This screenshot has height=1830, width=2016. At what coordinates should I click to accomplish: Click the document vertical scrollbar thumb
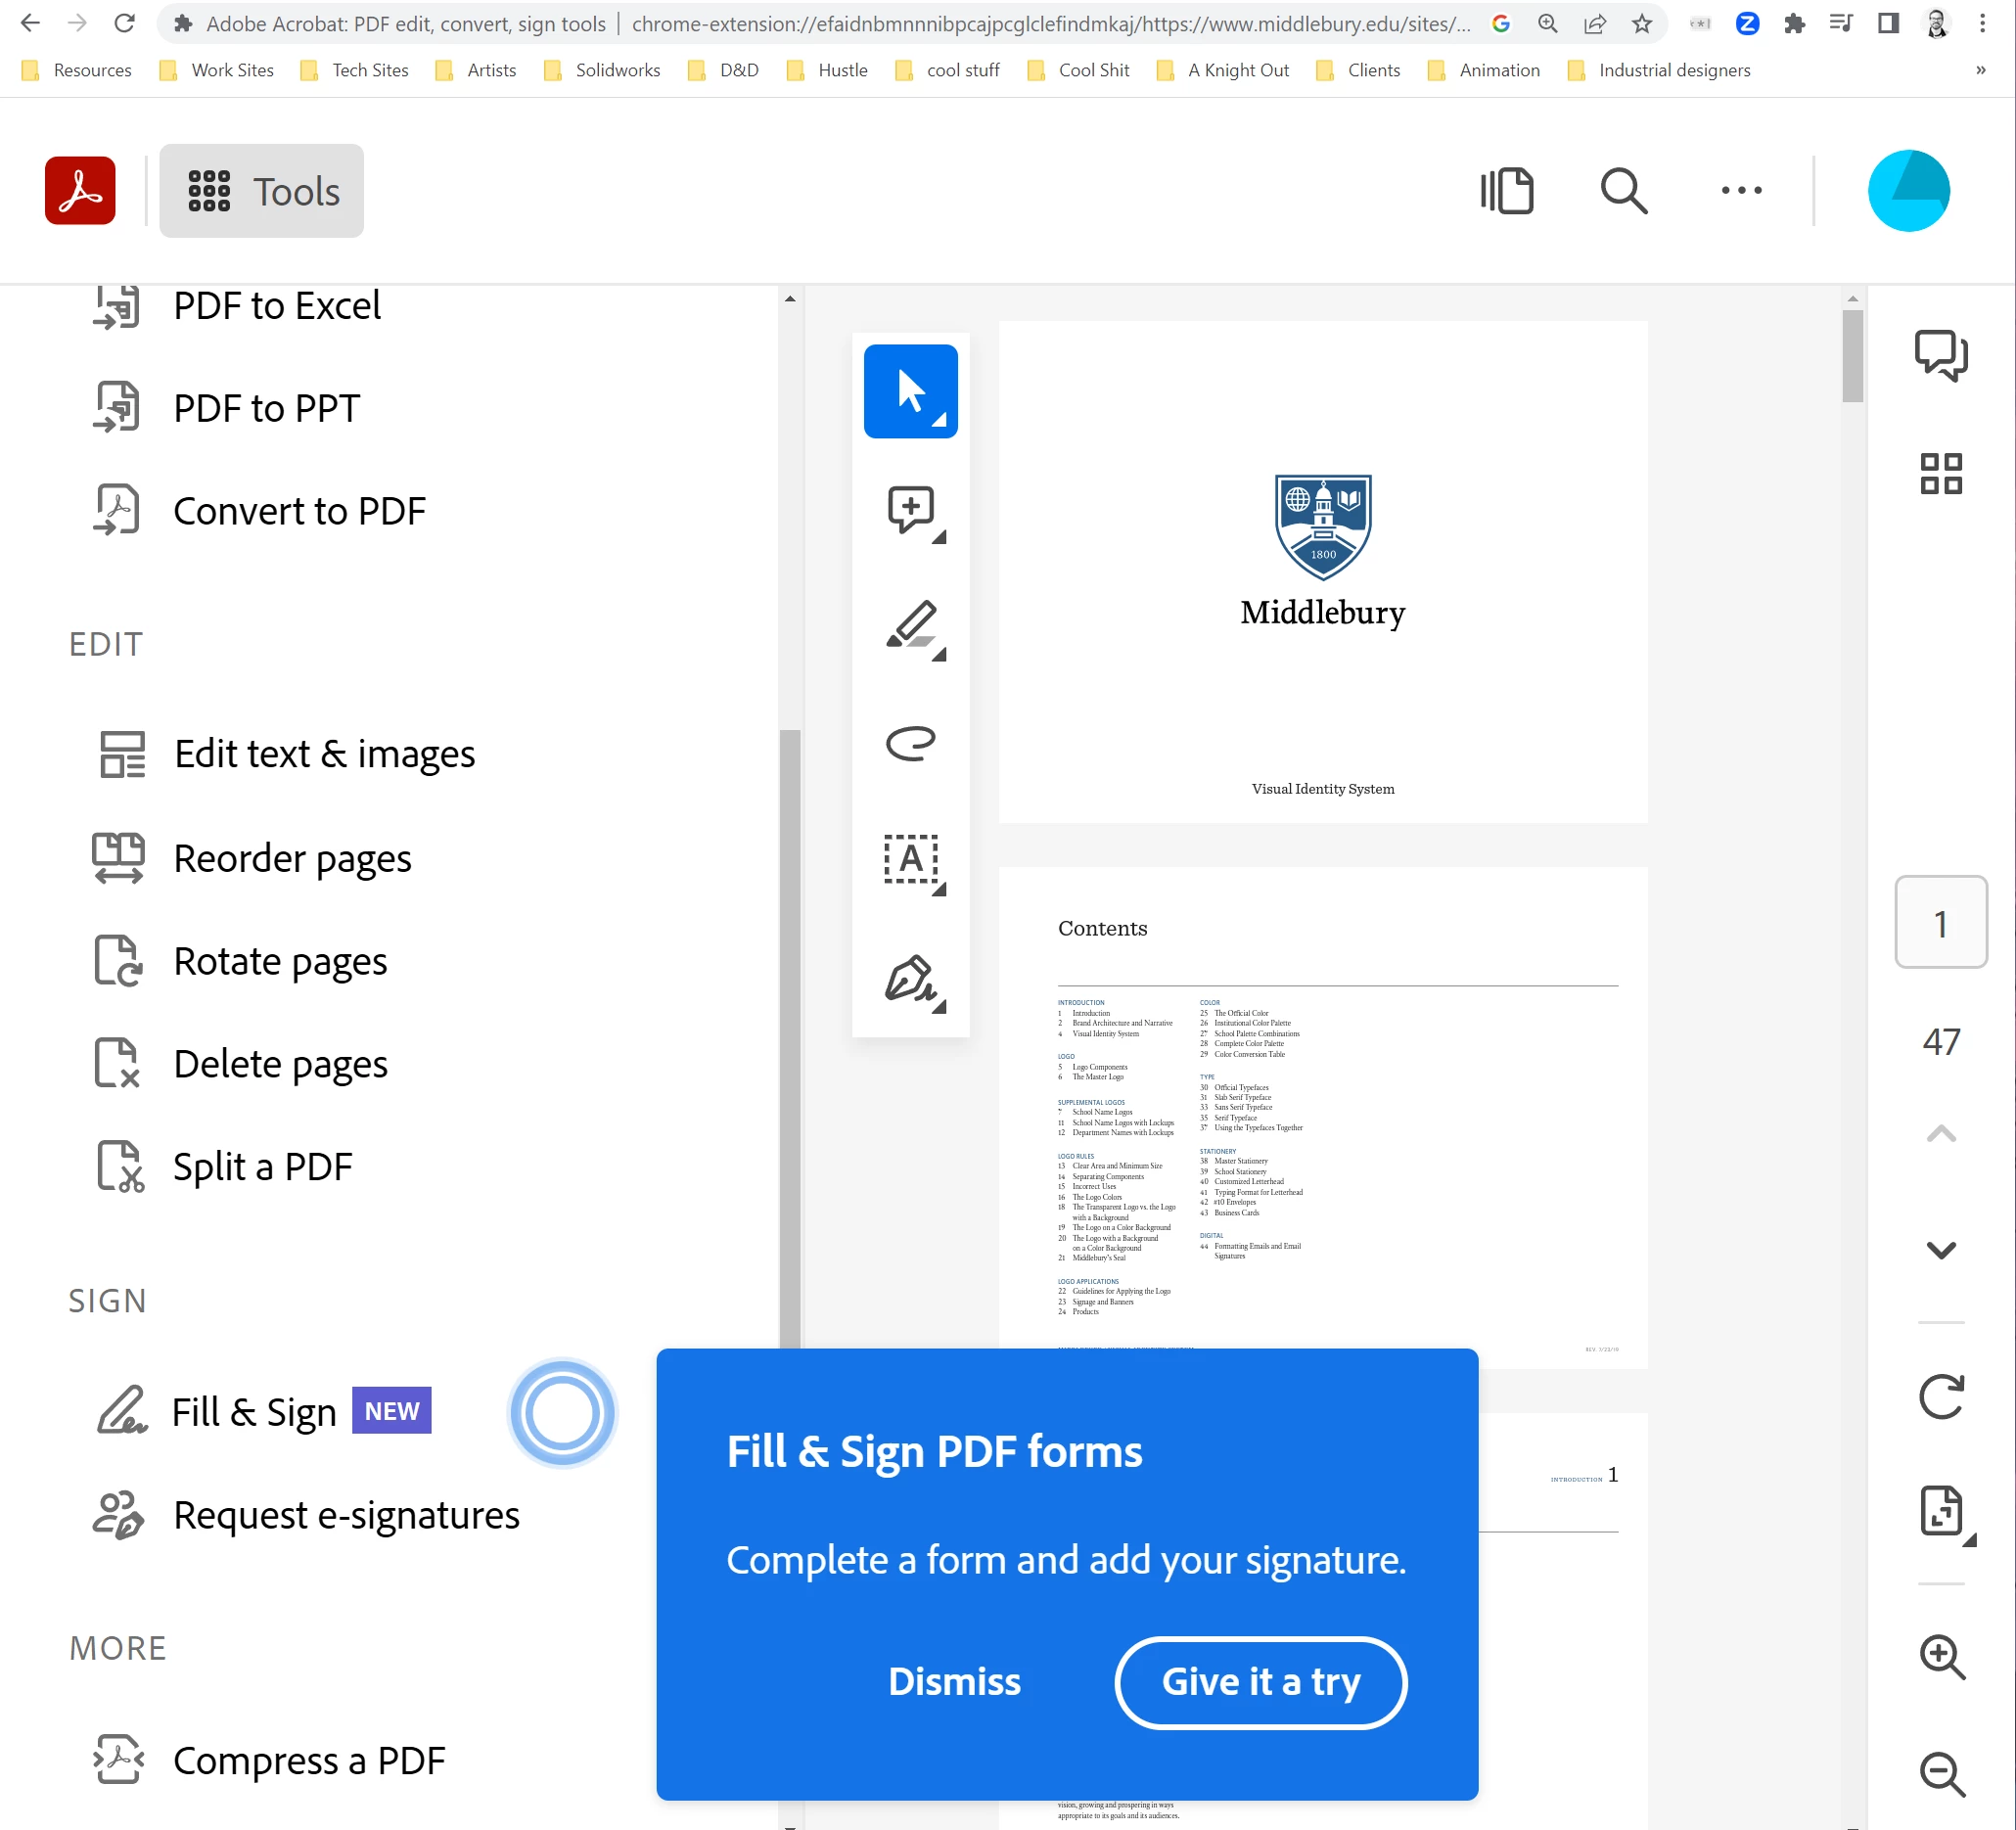(1852, 355)
